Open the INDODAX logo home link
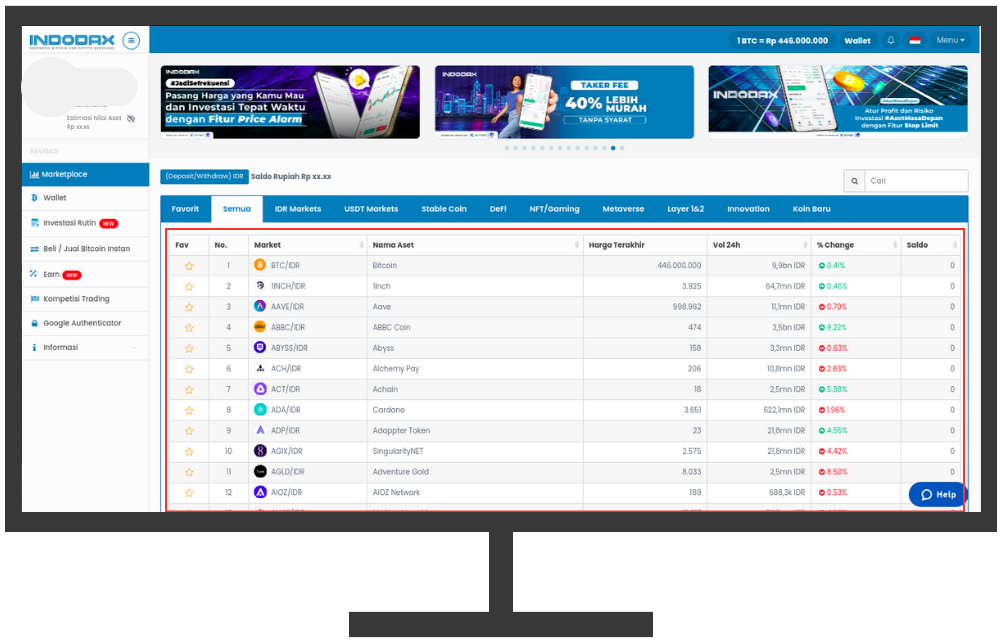Screen dimensions: 1001x643 (x=72, y=41)
